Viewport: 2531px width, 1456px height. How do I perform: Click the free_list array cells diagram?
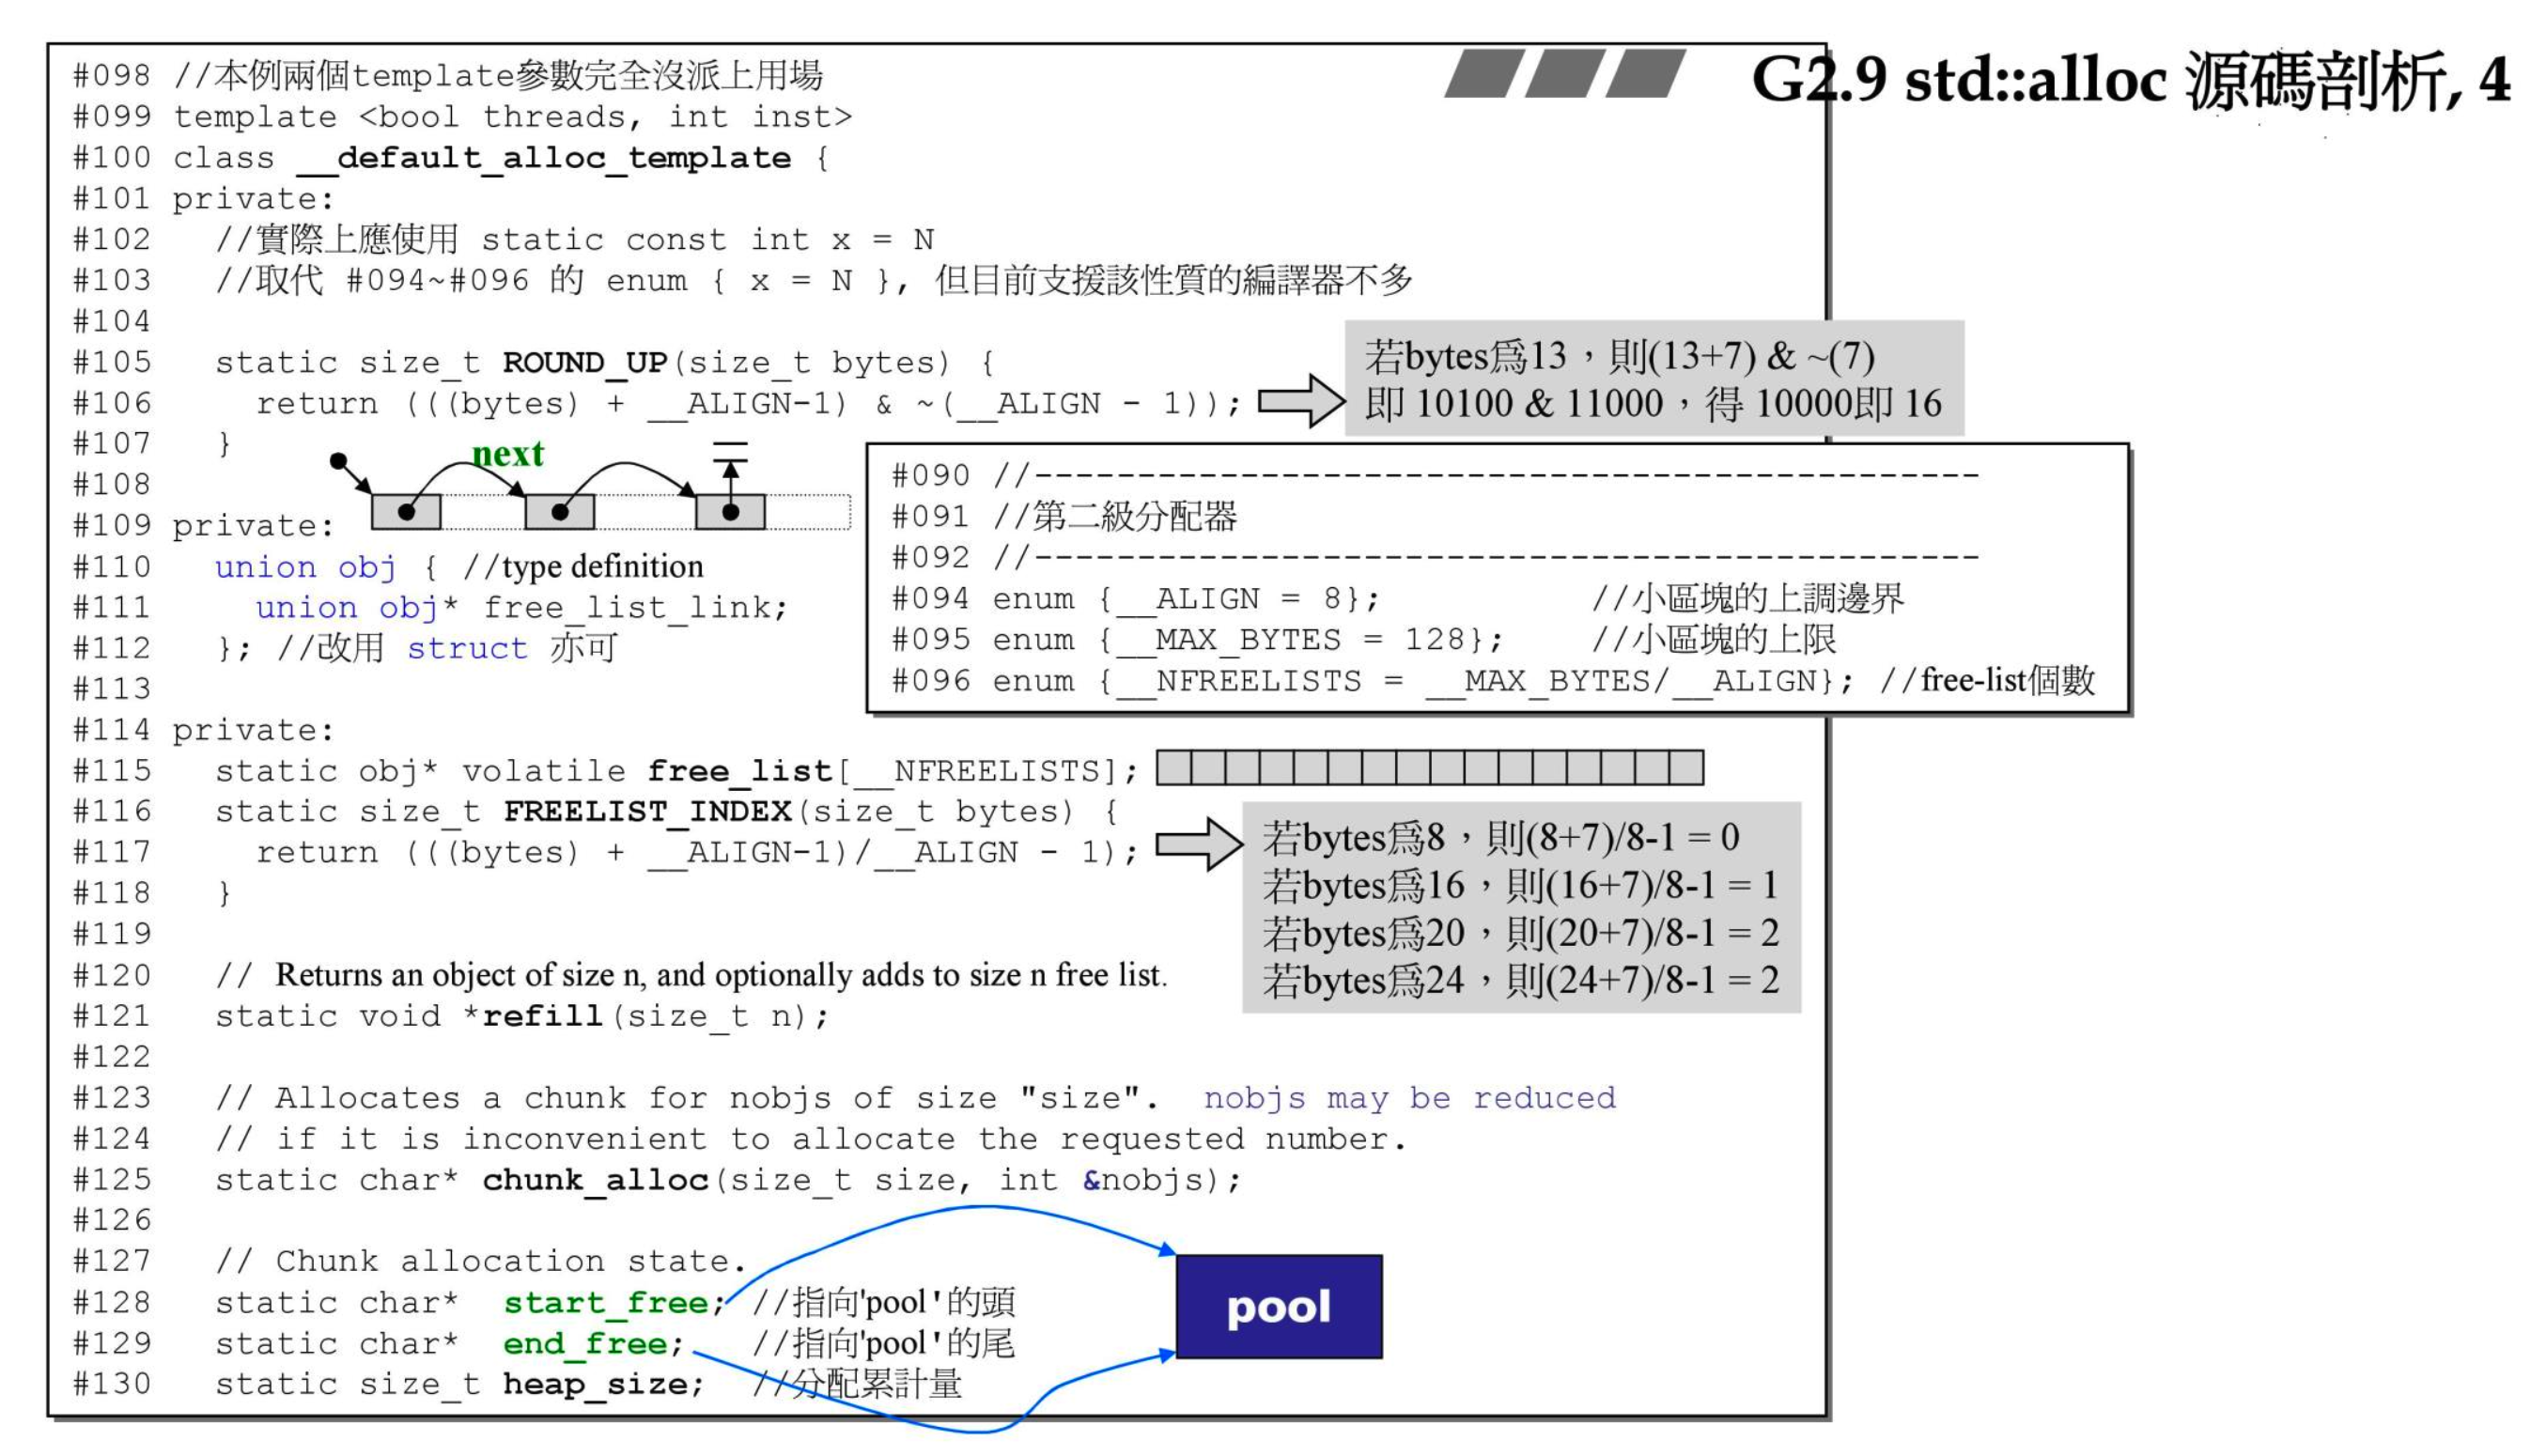coord(1429,768)
